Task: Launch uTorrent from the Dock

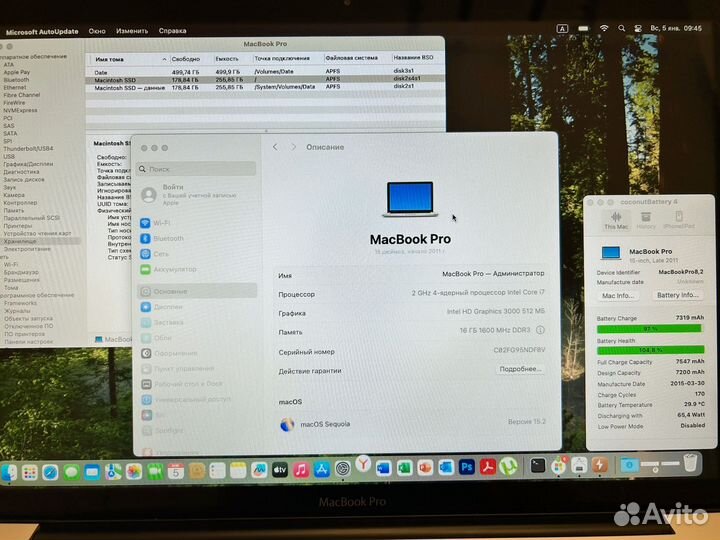Action: click(x=508, y=467)
